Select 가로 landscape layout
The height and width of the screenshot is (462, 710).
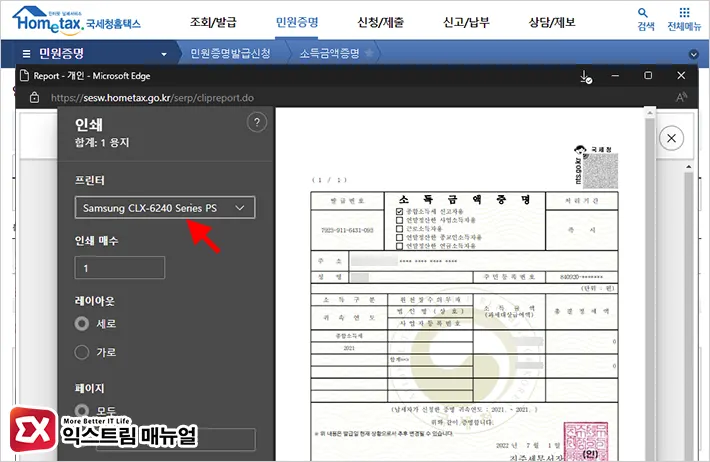click(x=82, y=352)
